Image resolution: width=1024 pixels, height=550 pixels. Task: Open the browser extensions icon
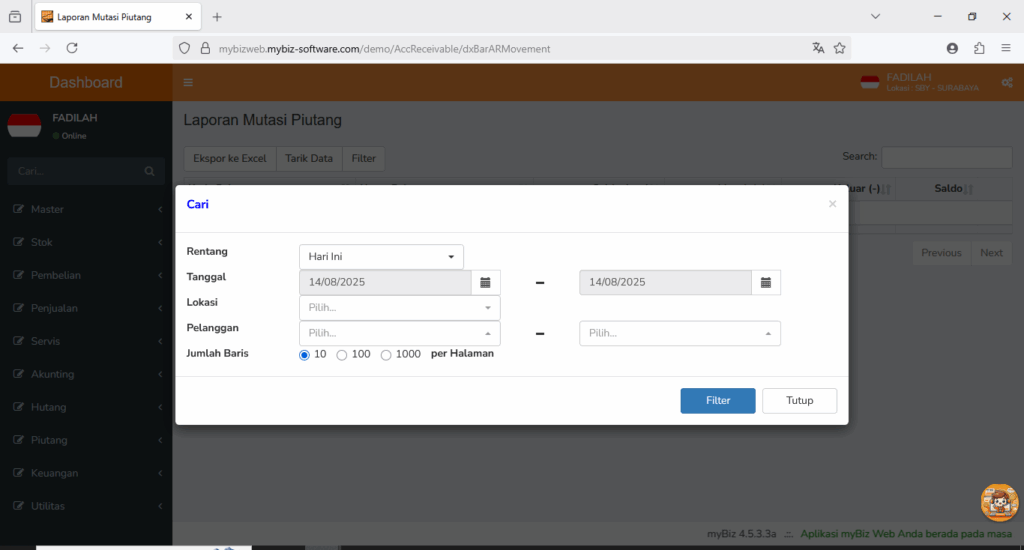pyautogui.click(x=979, y=48)
